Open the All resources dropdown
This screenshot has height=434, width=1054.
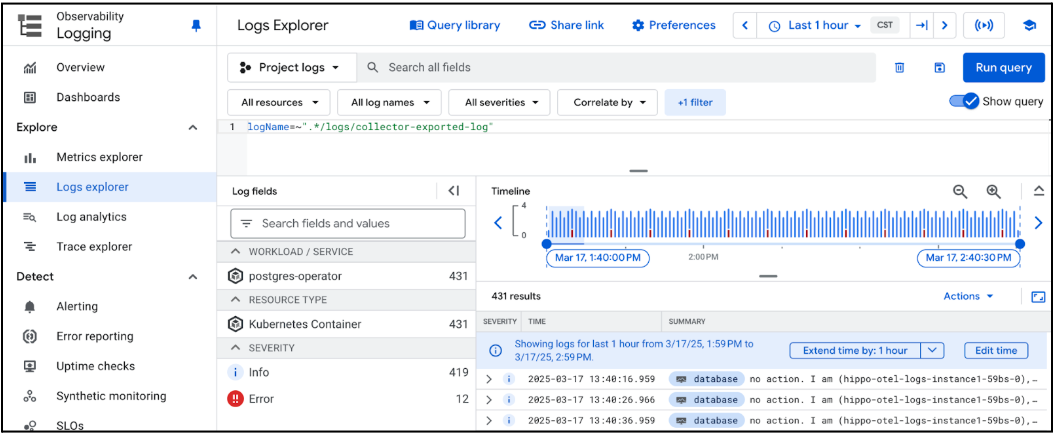(279, 103)
